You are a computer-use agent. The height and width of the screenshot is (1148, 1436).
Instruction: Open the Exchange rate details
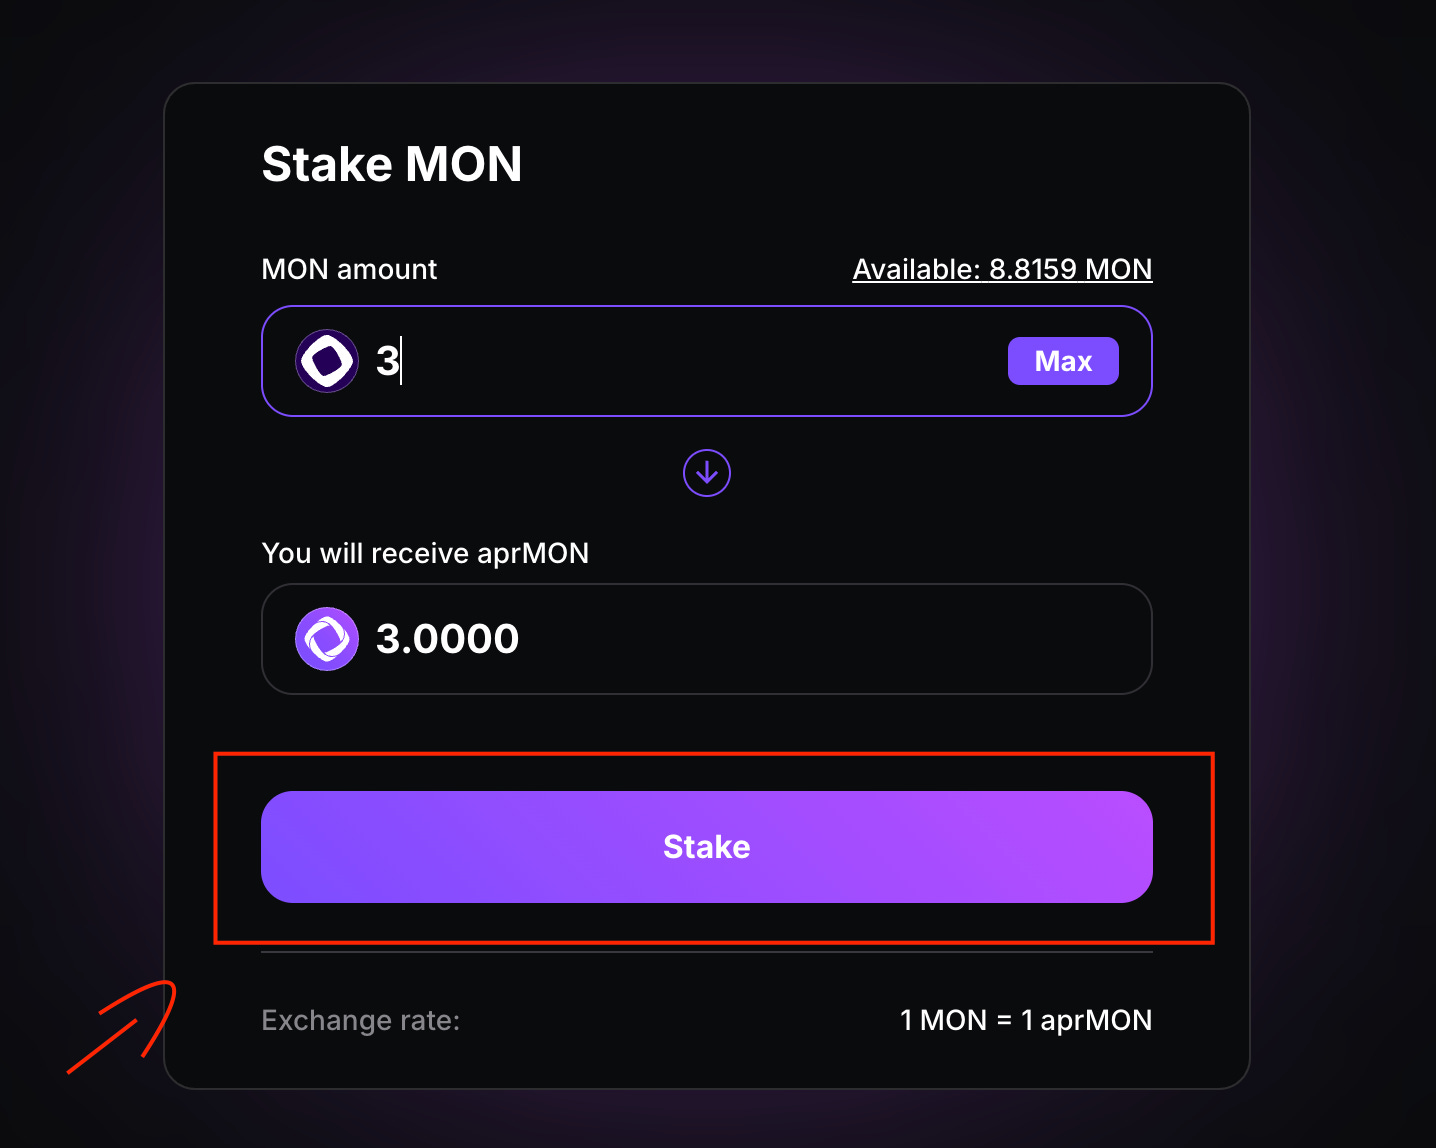[x=360, y=1020]
